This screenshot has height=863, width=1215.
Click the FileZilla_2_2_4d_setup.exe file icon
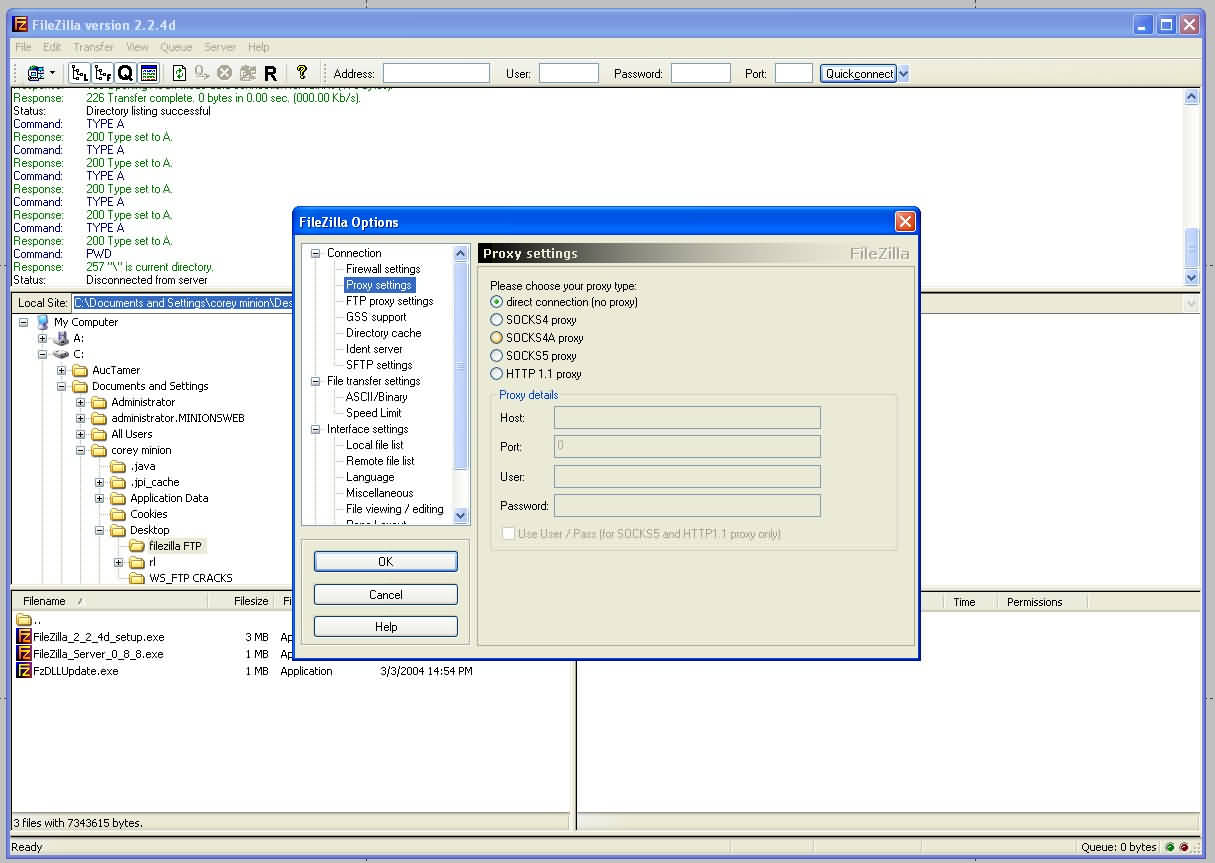pyautogui.click(x=24, y=636)
